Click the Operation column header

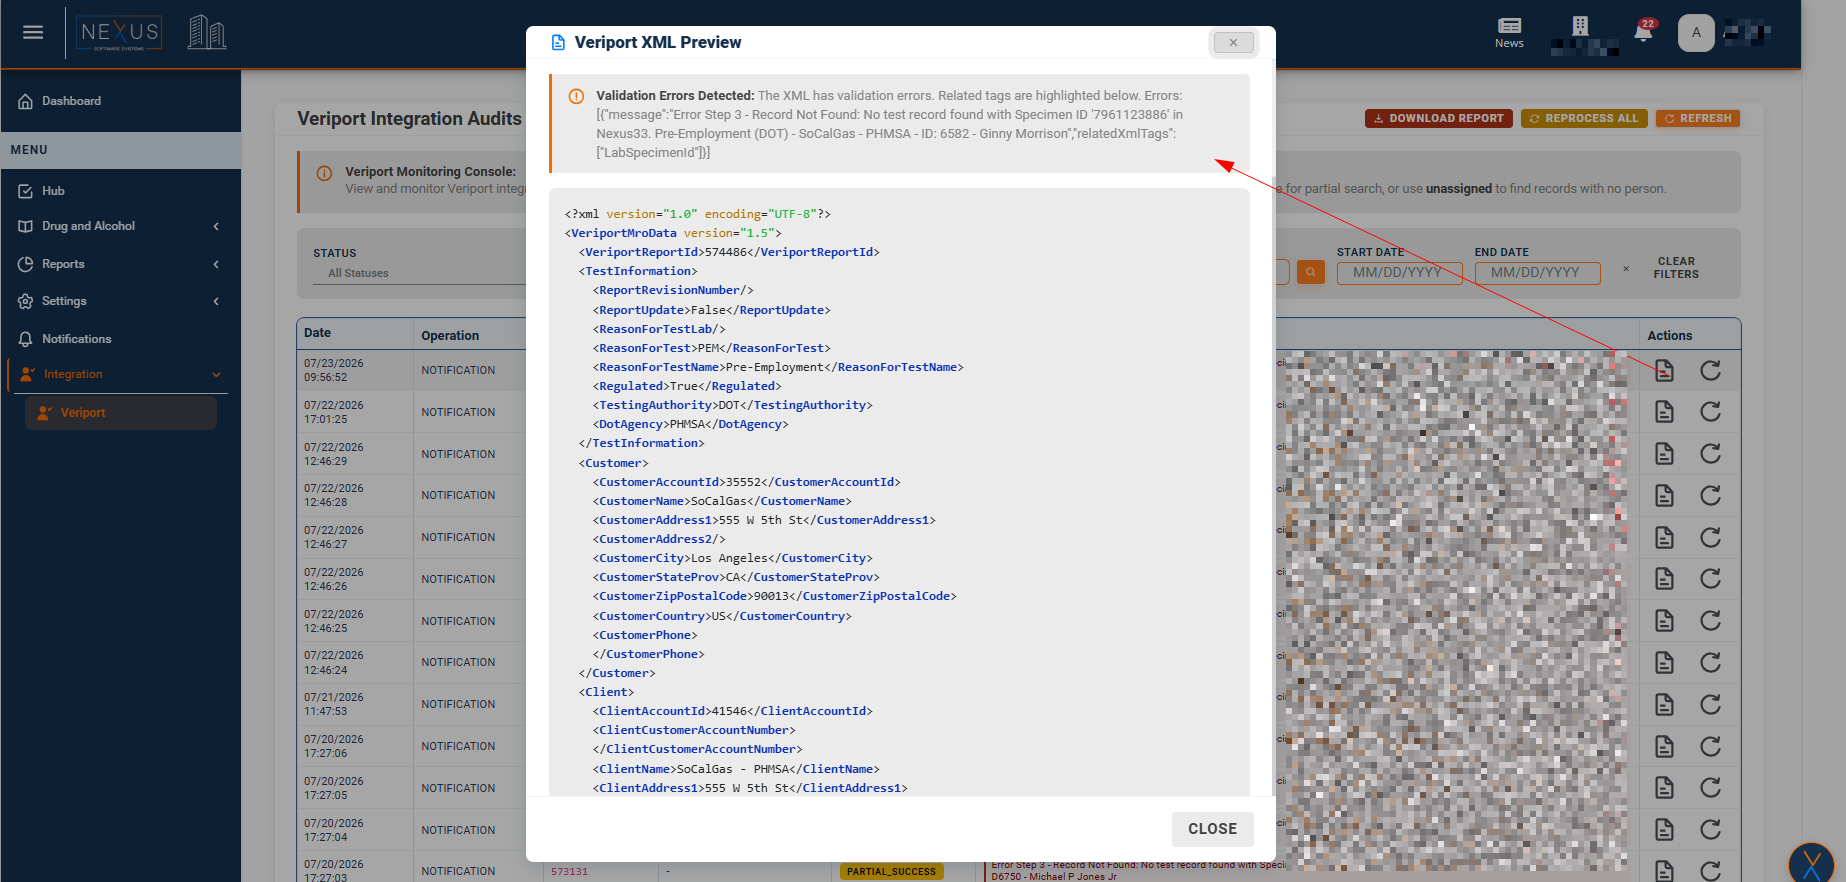450,336
